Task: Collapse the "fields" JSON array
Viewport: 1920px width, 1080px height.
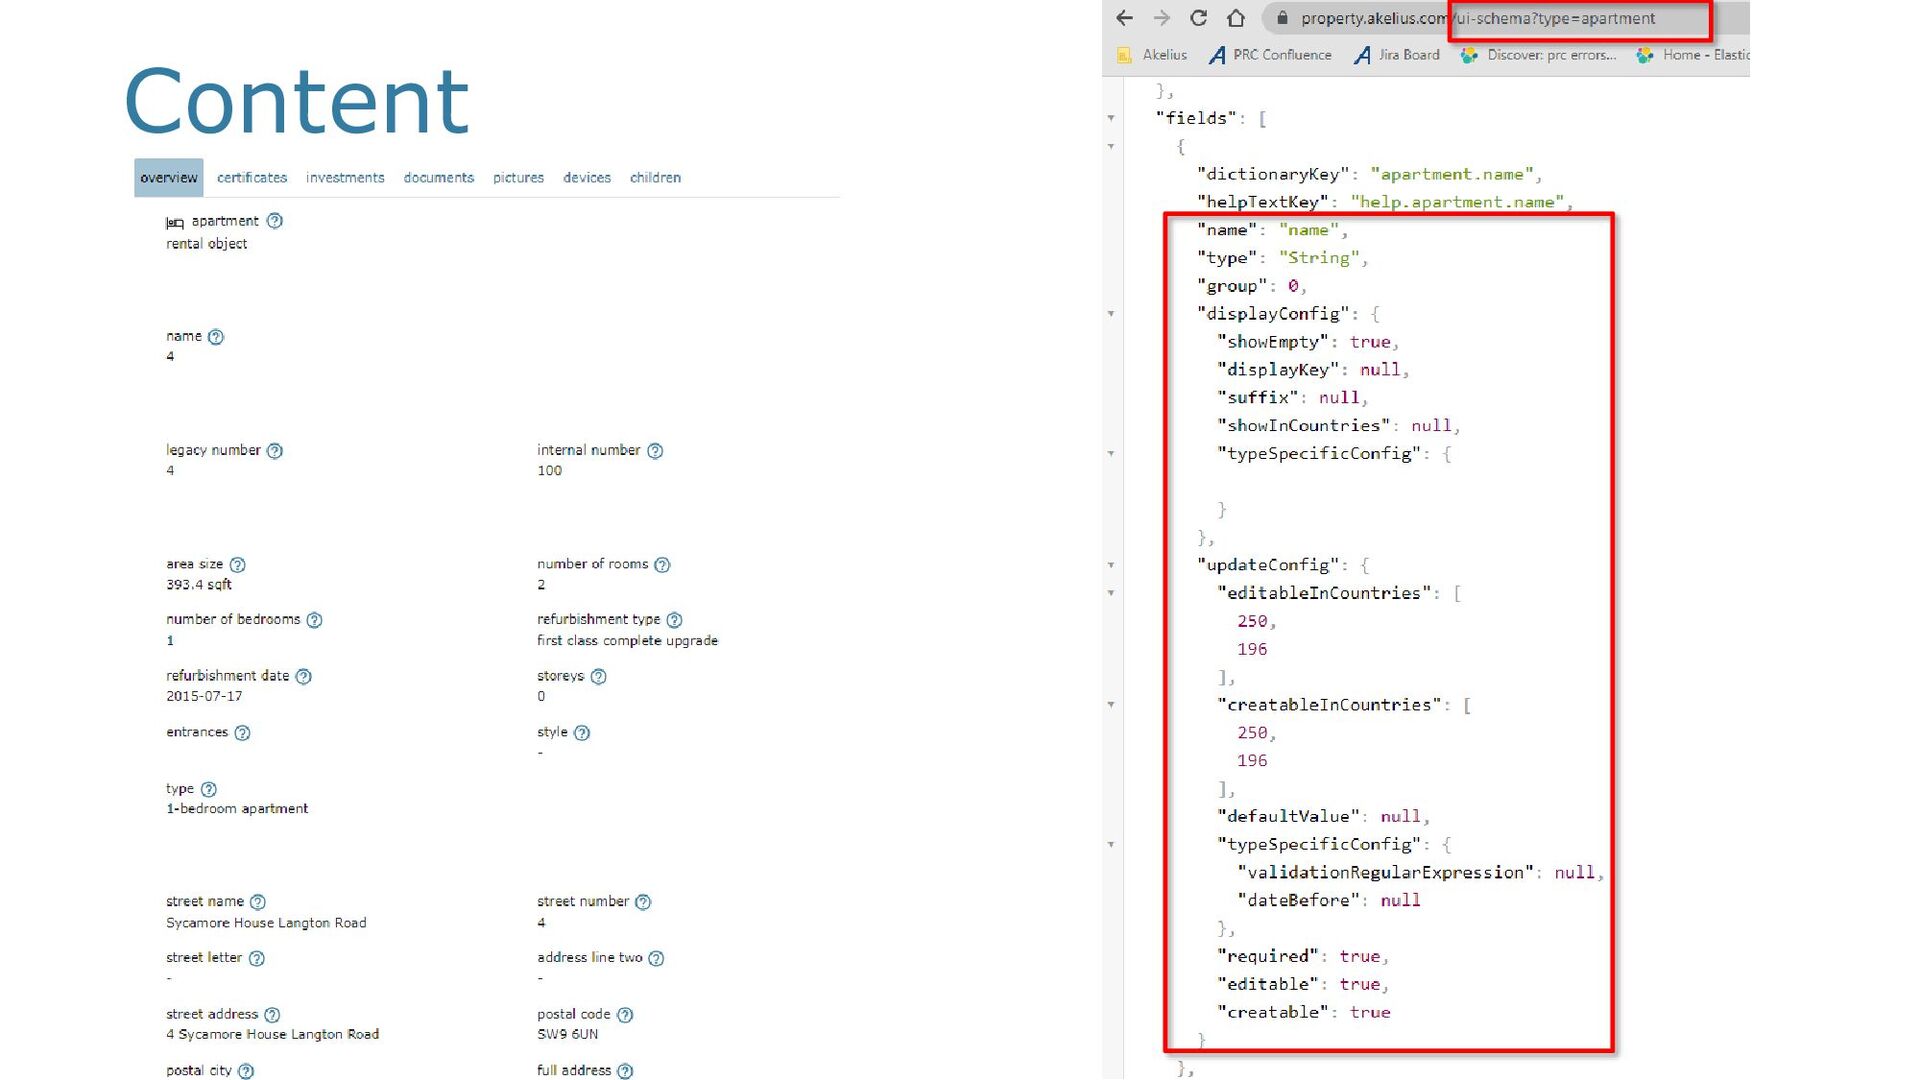Action: click(1111, 118)
